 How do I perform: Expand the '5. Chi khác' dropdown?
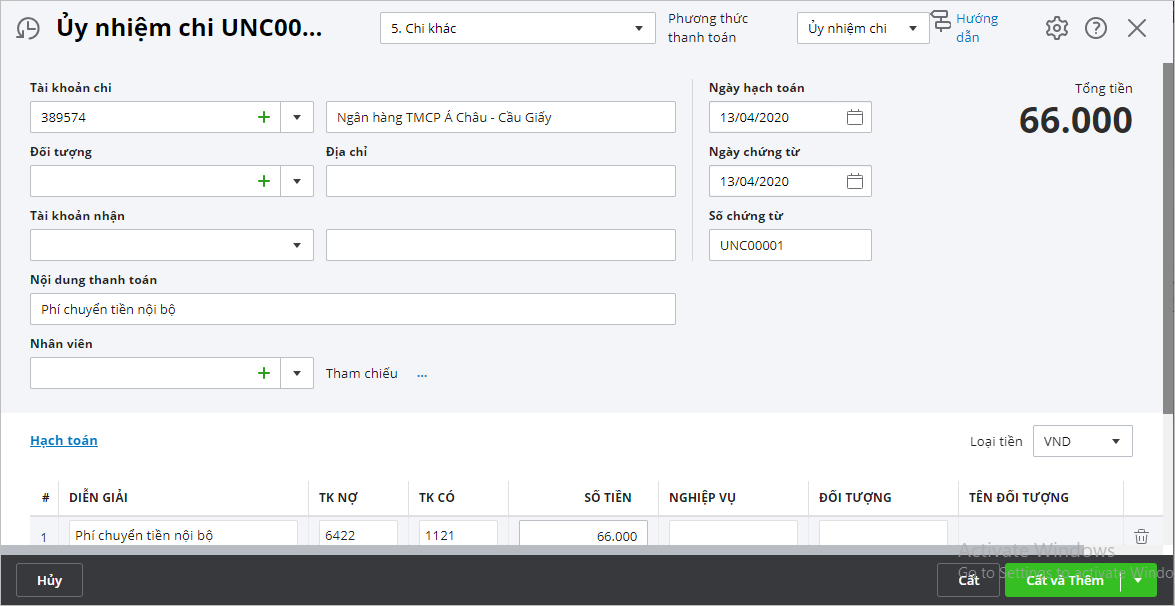(639, 28)
